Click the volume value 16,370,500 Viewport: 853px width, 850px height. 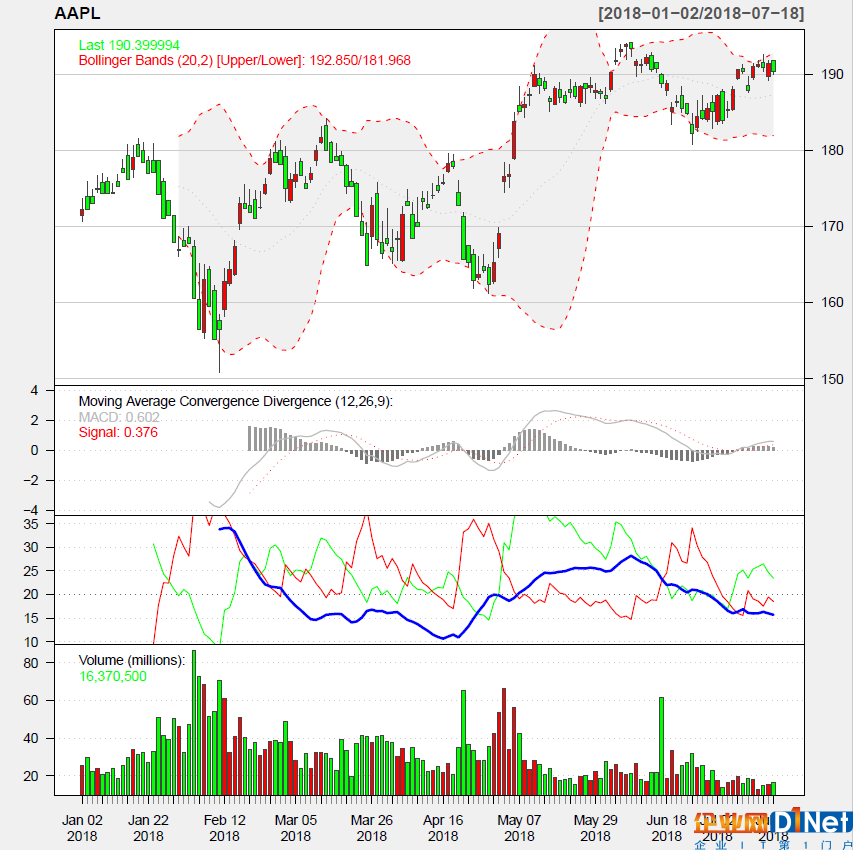pos(113,676)
